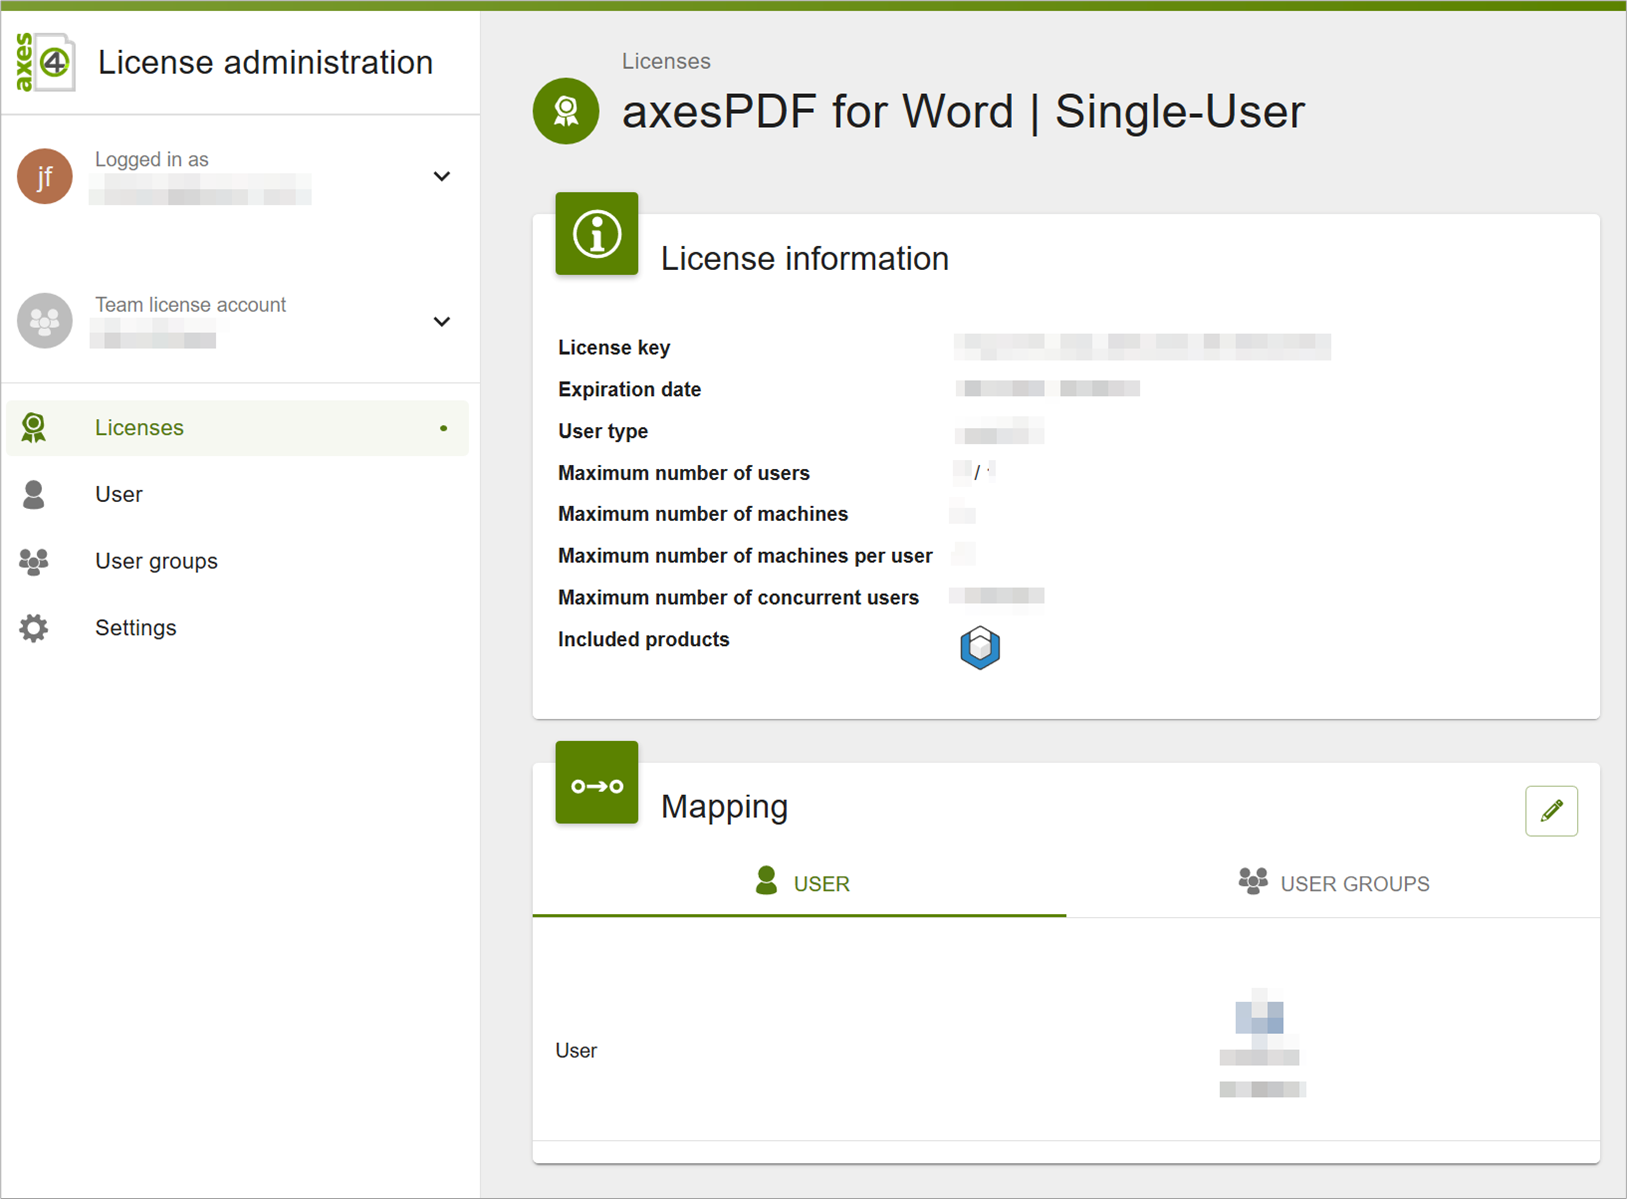Screen dimensions: 1627x1199
Task: Click the Included products label
Action: (x=644, y=639)
